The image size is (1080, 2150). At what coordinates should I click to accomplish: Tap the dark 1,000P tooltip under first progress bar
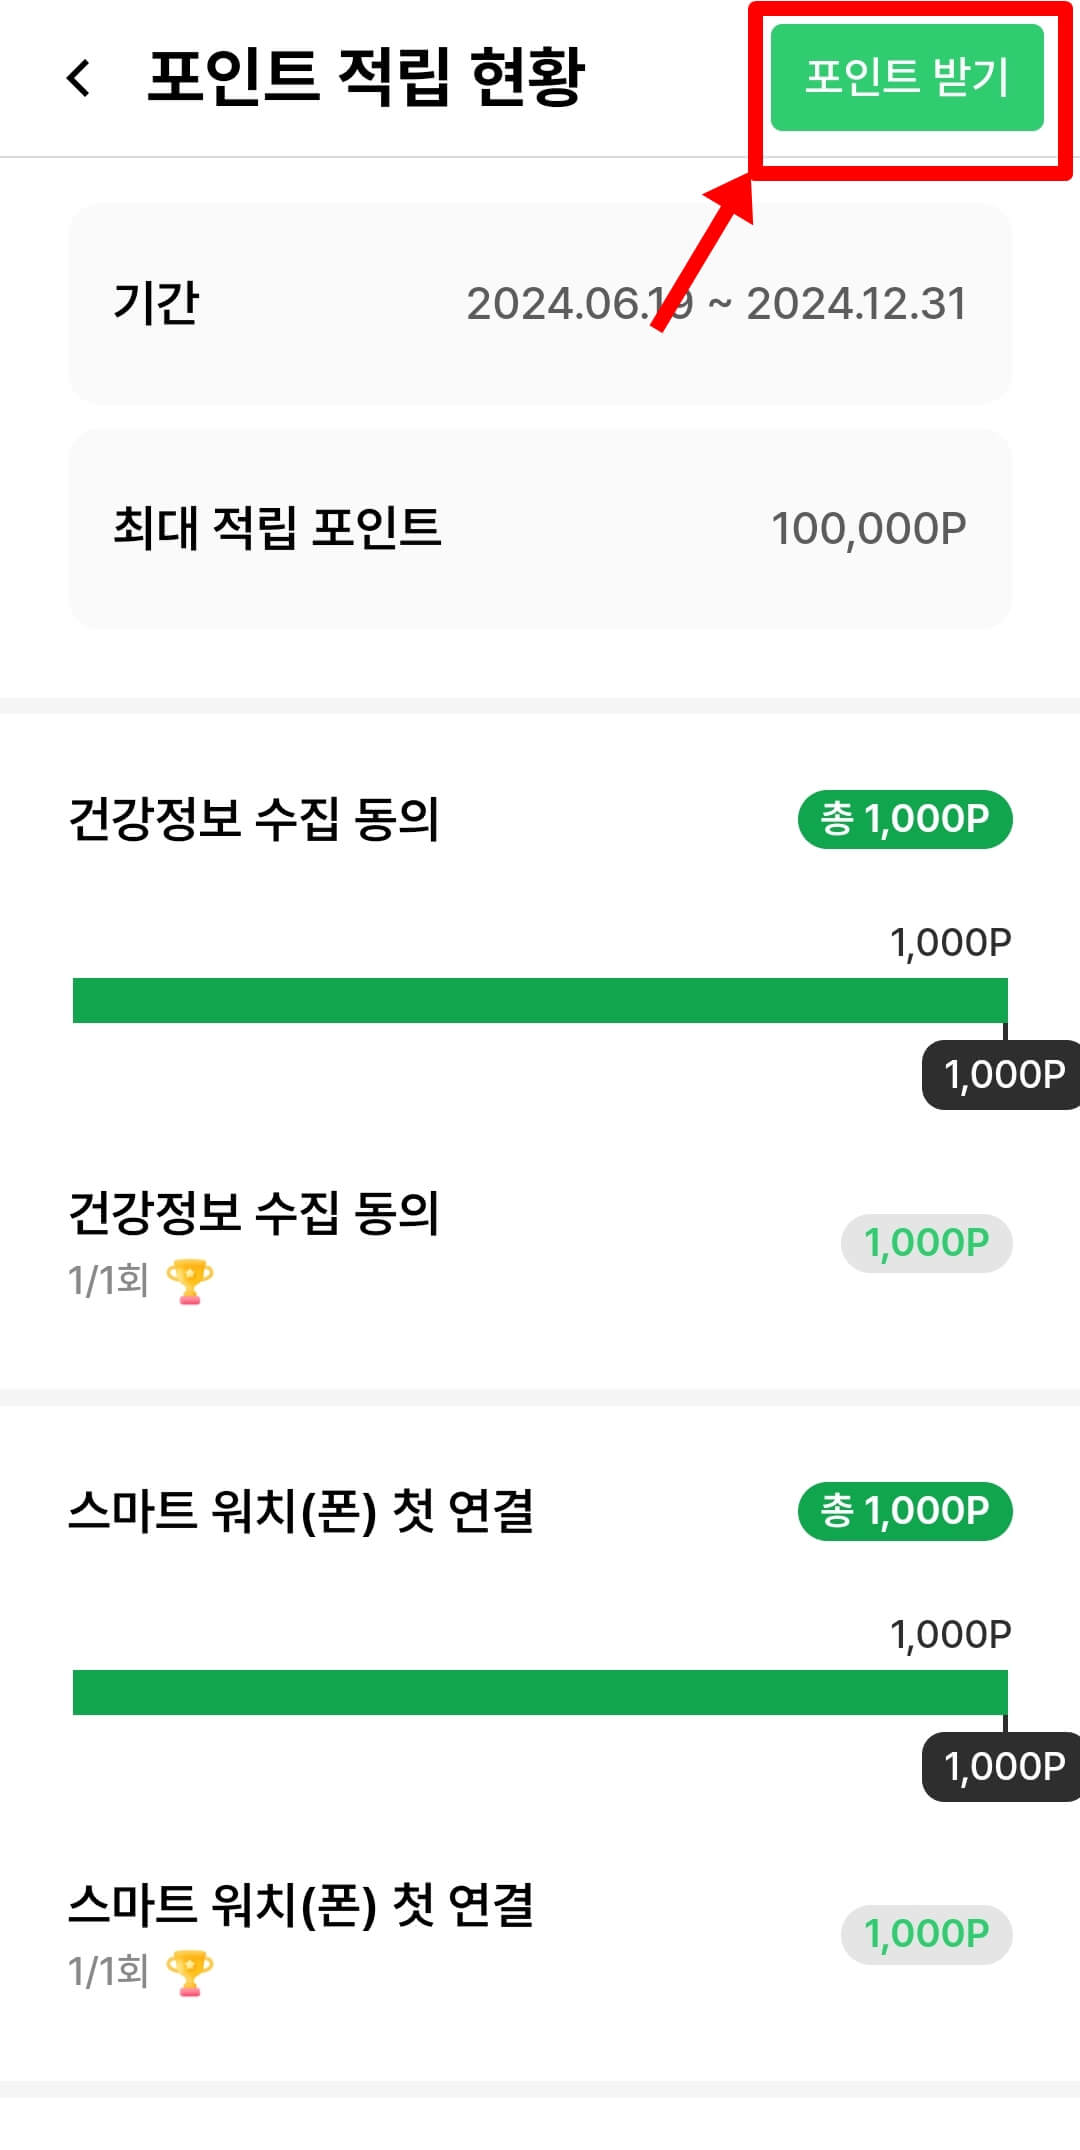(1001, 1075)
